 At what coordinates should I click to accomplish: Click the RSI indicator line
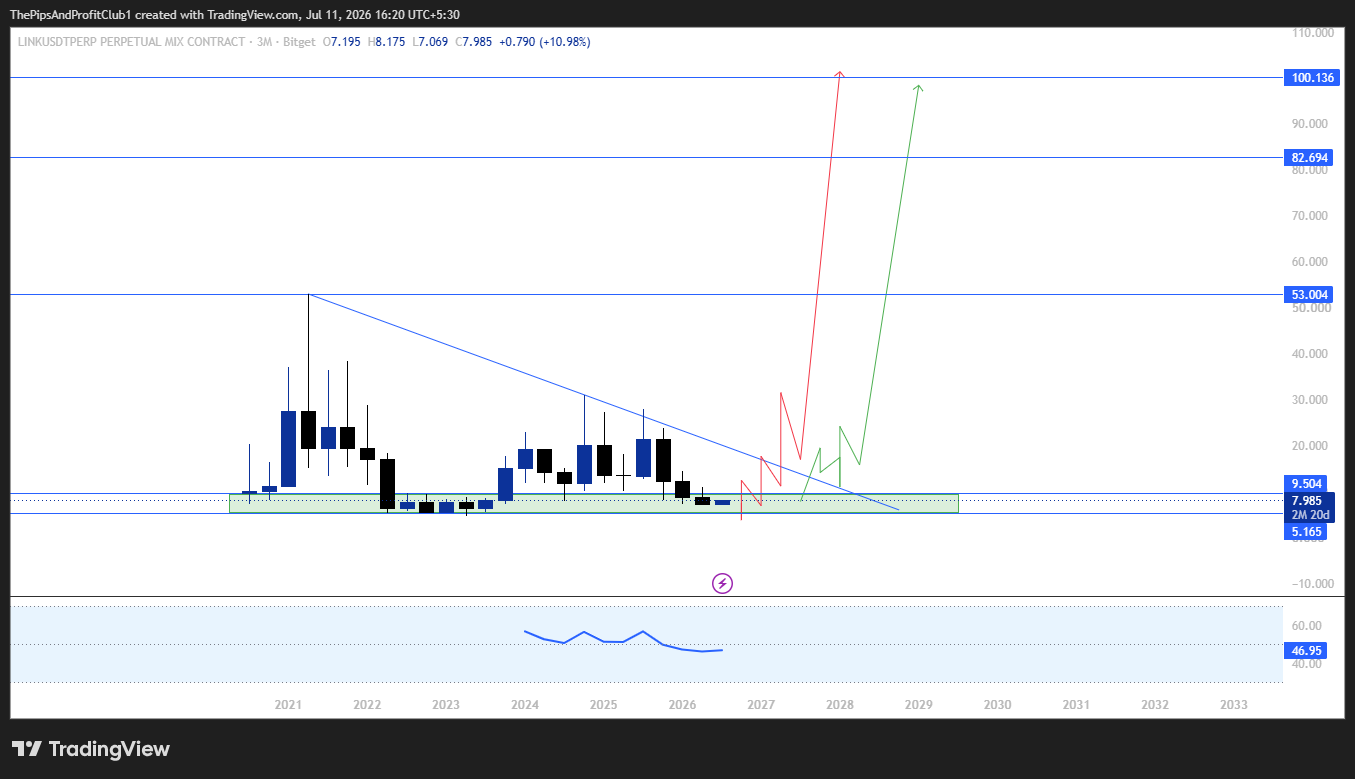pos(622,640)
